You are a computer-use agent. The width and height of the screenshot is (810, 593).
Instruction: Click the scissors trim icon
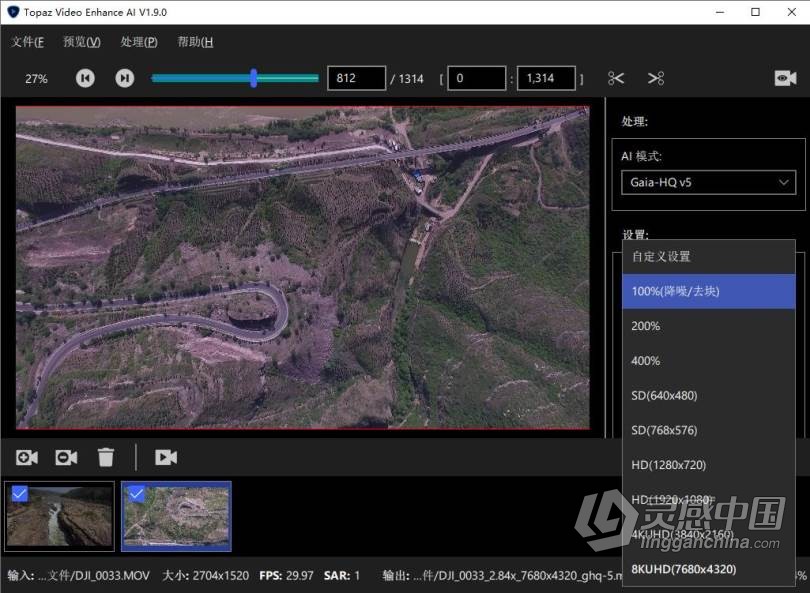pyautogui.click(x=616, y=79)
